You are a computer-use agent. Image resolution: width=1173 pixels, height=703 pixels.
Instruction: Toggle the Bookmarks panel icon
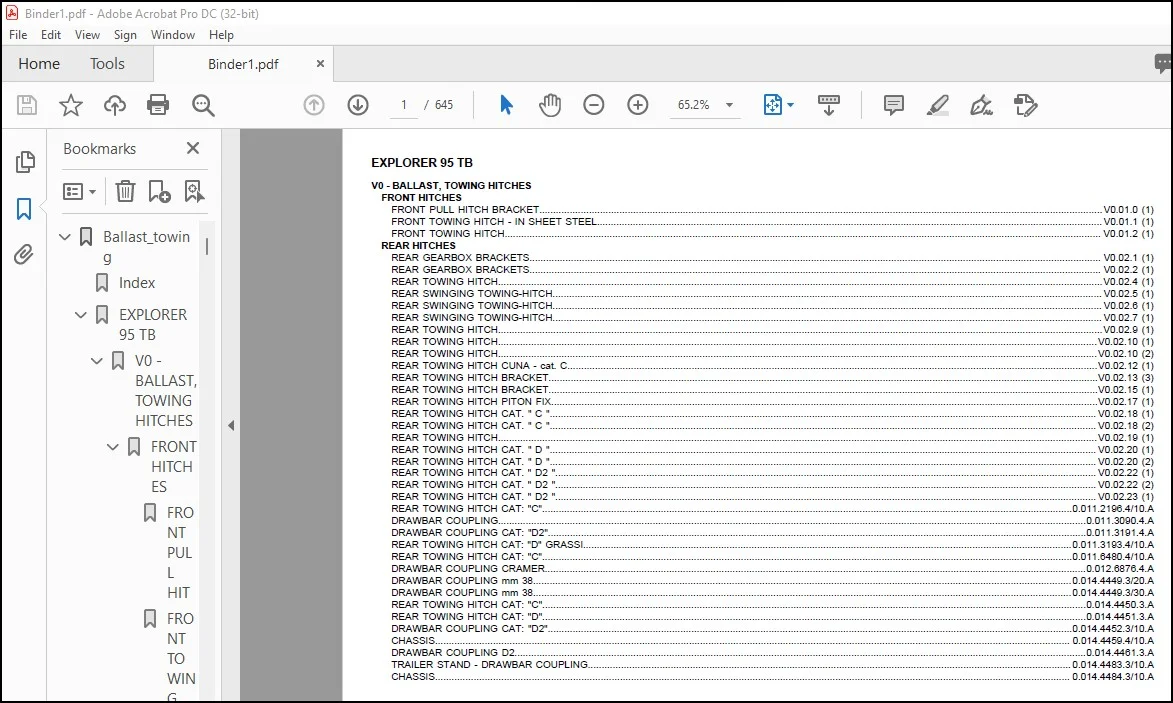[x=24, y=209]
